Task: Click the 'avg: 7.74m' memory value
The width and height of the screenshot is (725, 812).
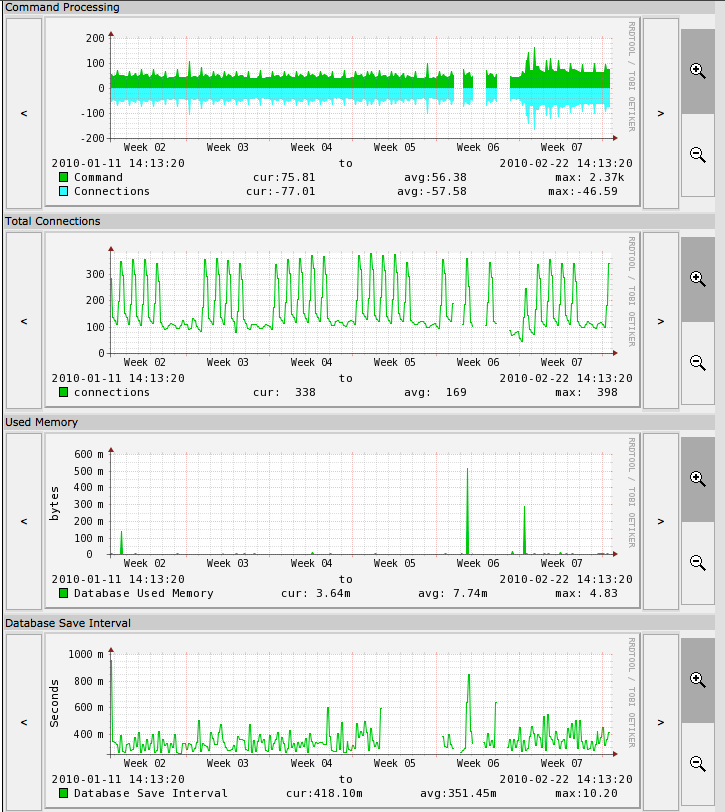Action: coord(453,593)
